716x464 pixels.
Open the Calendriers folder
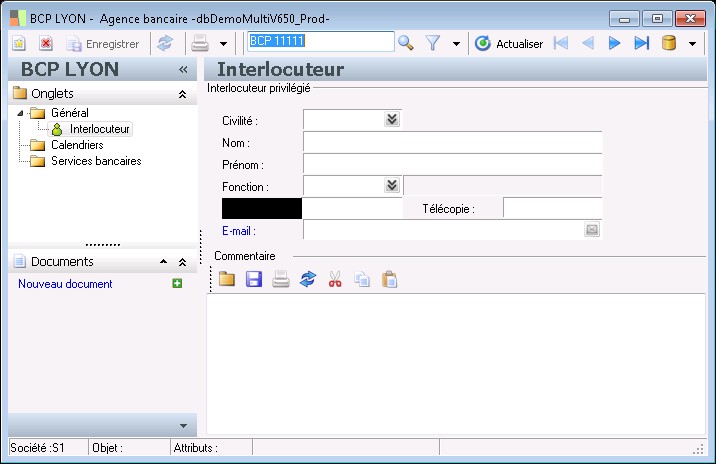(67, 145)
